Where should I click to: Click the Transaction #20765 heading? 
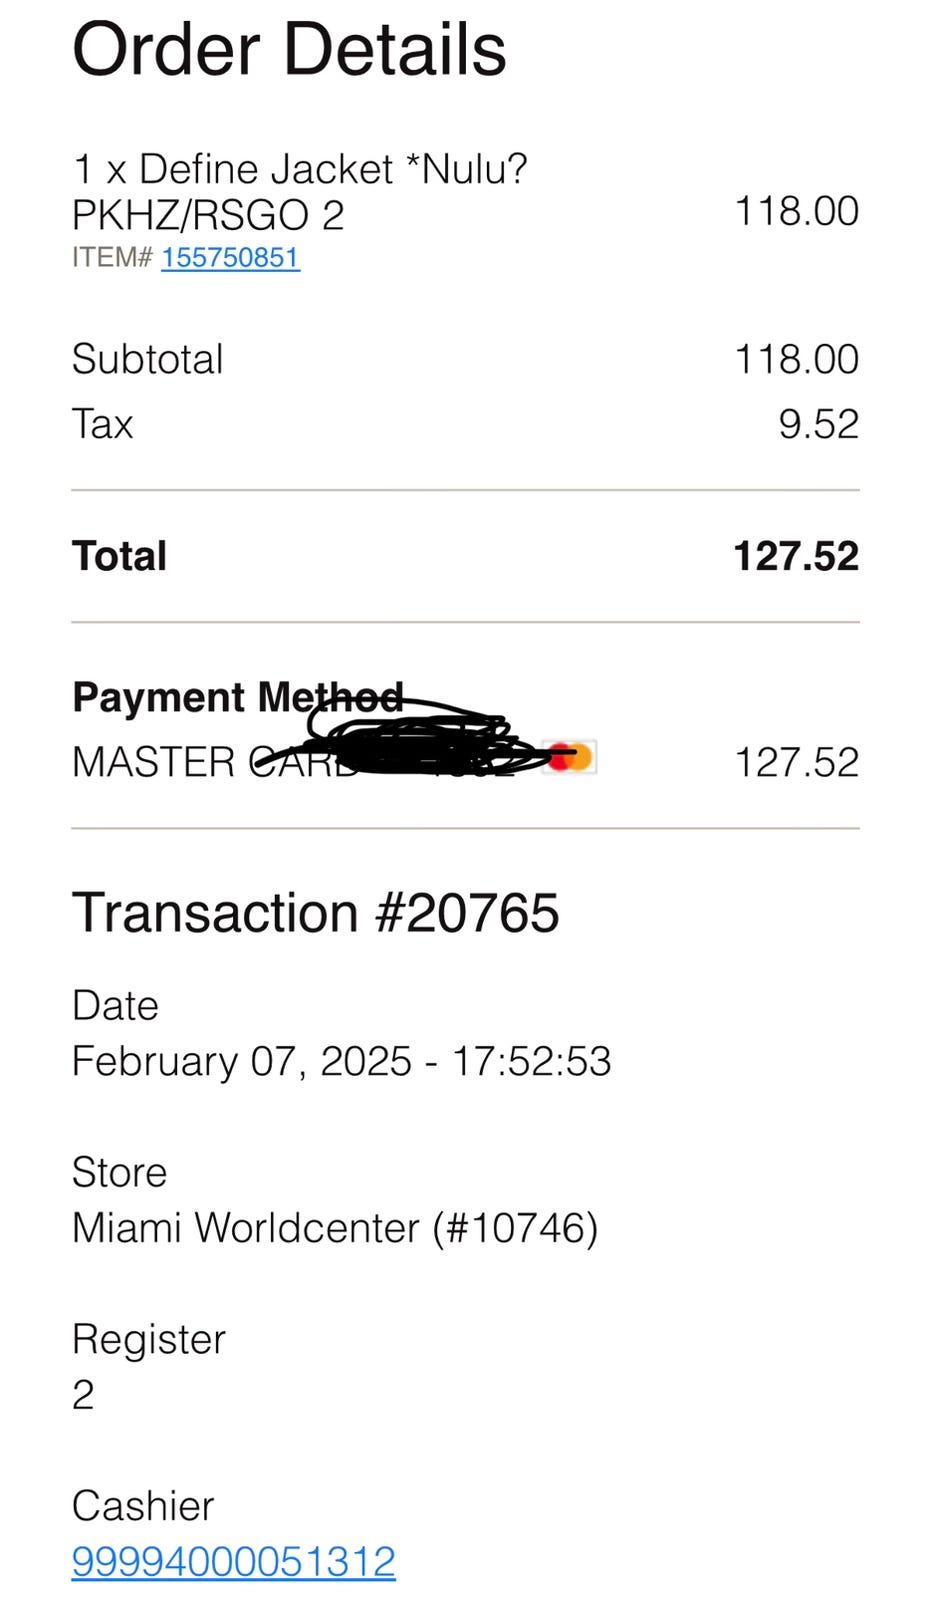point(315,912)
